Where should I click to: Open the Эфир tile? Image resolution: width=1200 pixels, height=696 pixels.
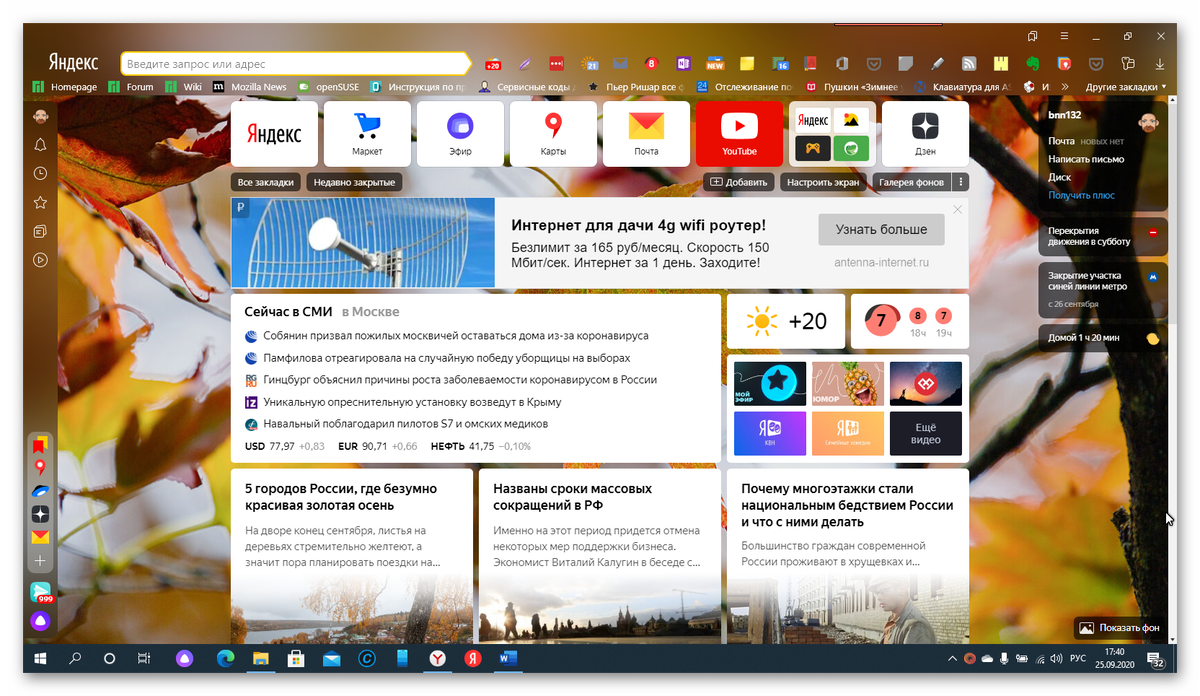pos(460,133)
